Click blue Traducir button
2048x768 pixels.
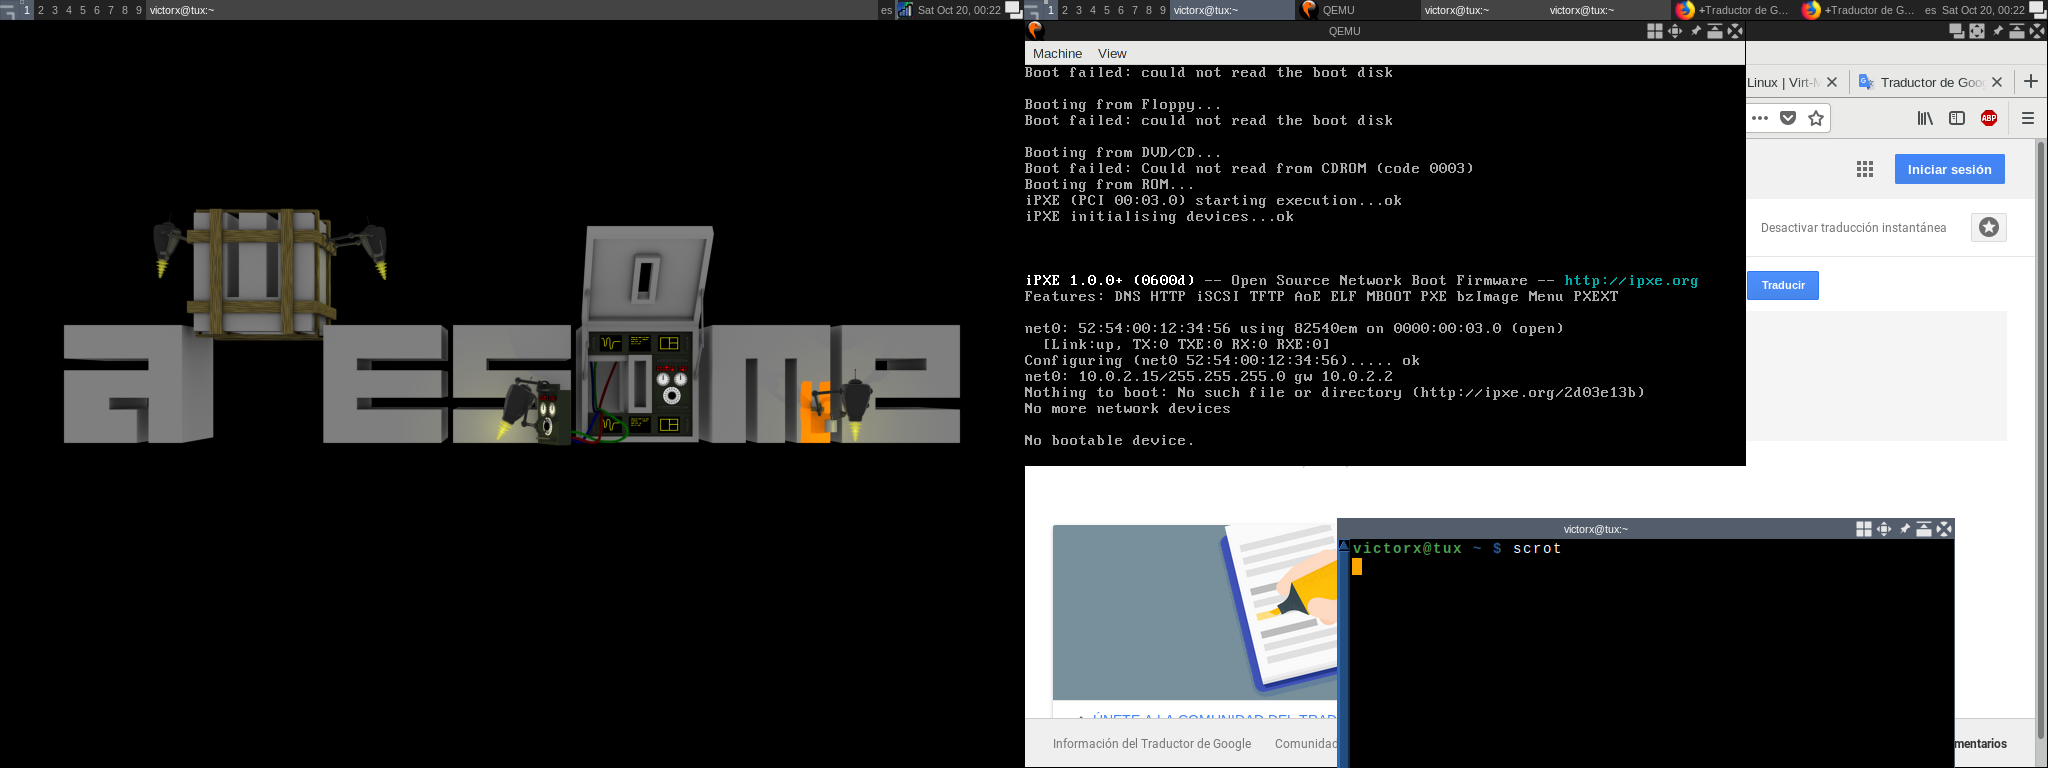1783,285
